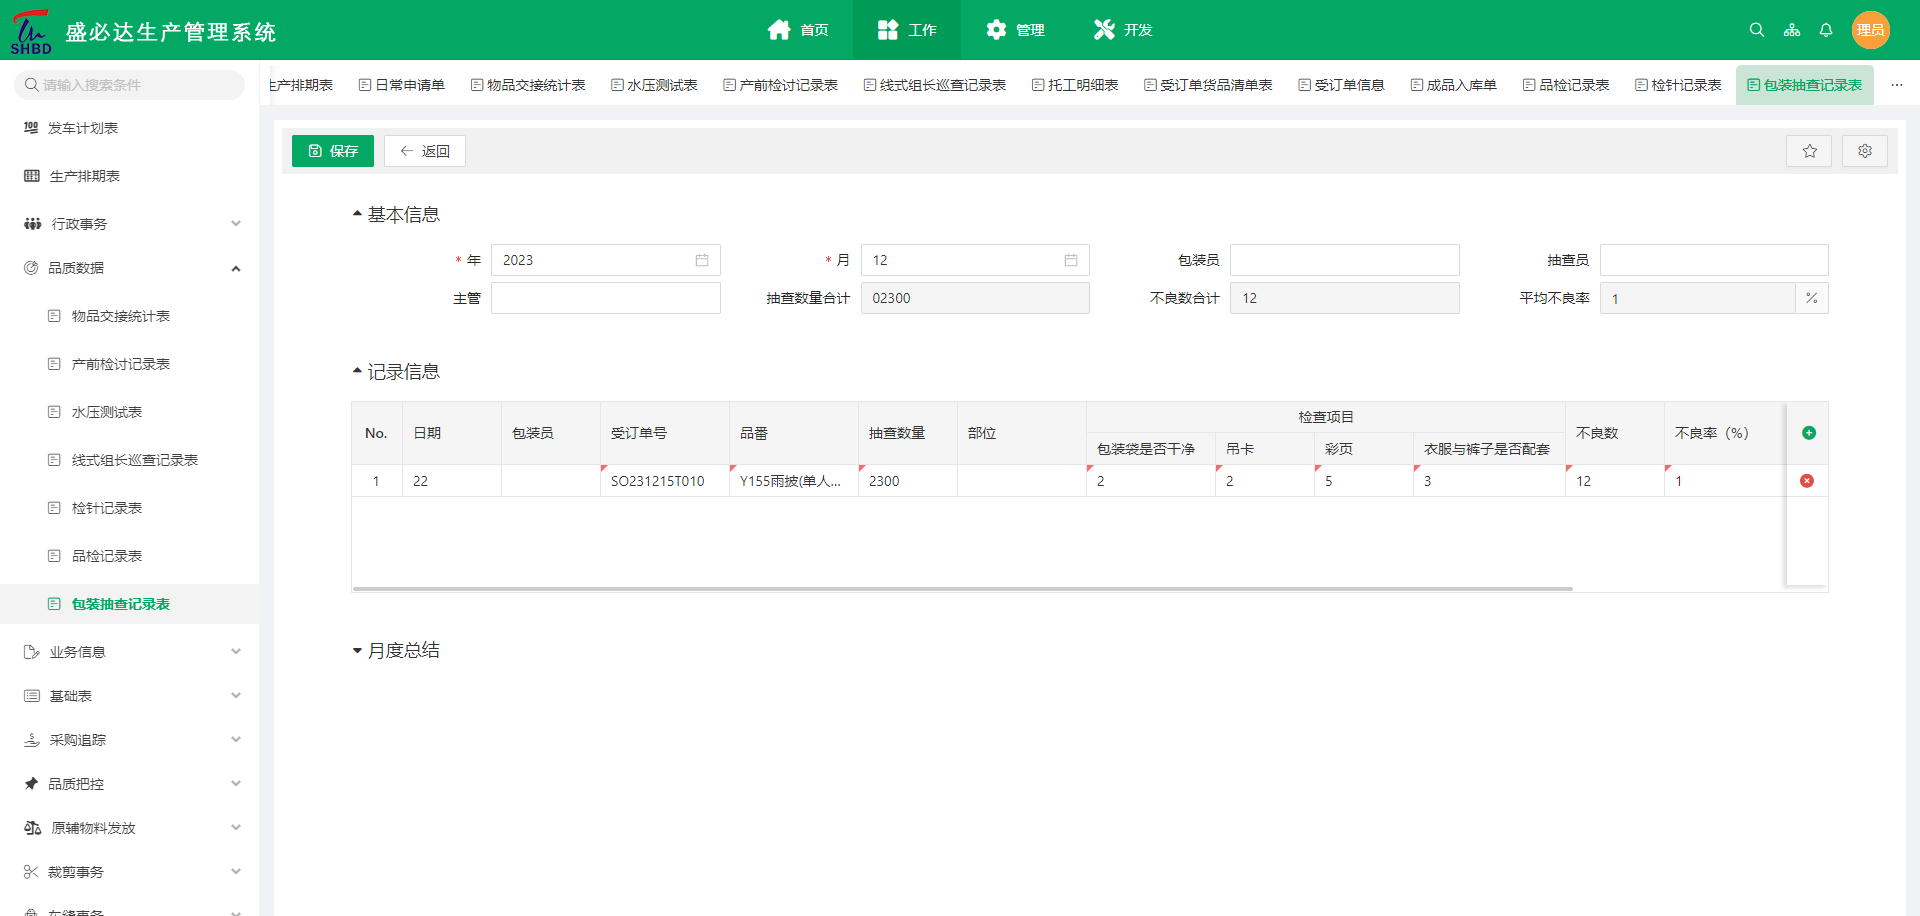Focus the 包装员 input field
This screenshot has width=1920, height=916.
coord(1344,260)
